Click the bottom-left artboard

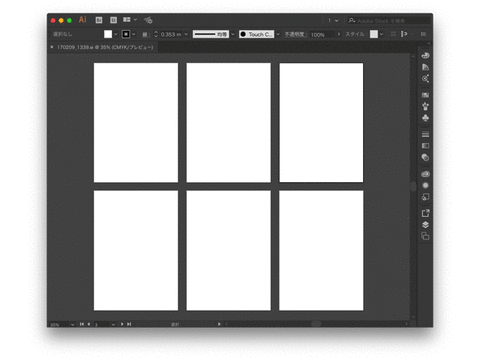click(136, 251)
